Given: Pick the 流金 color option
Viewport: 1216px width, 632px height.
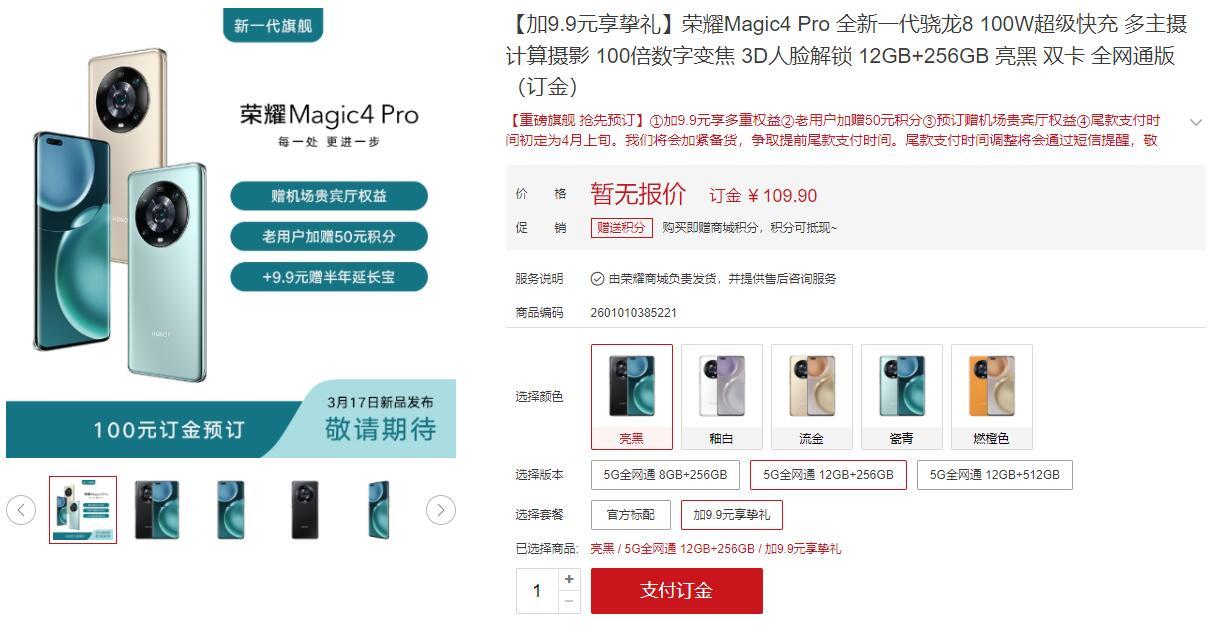Looking at the screenshot, I should (x=812, y=397).
